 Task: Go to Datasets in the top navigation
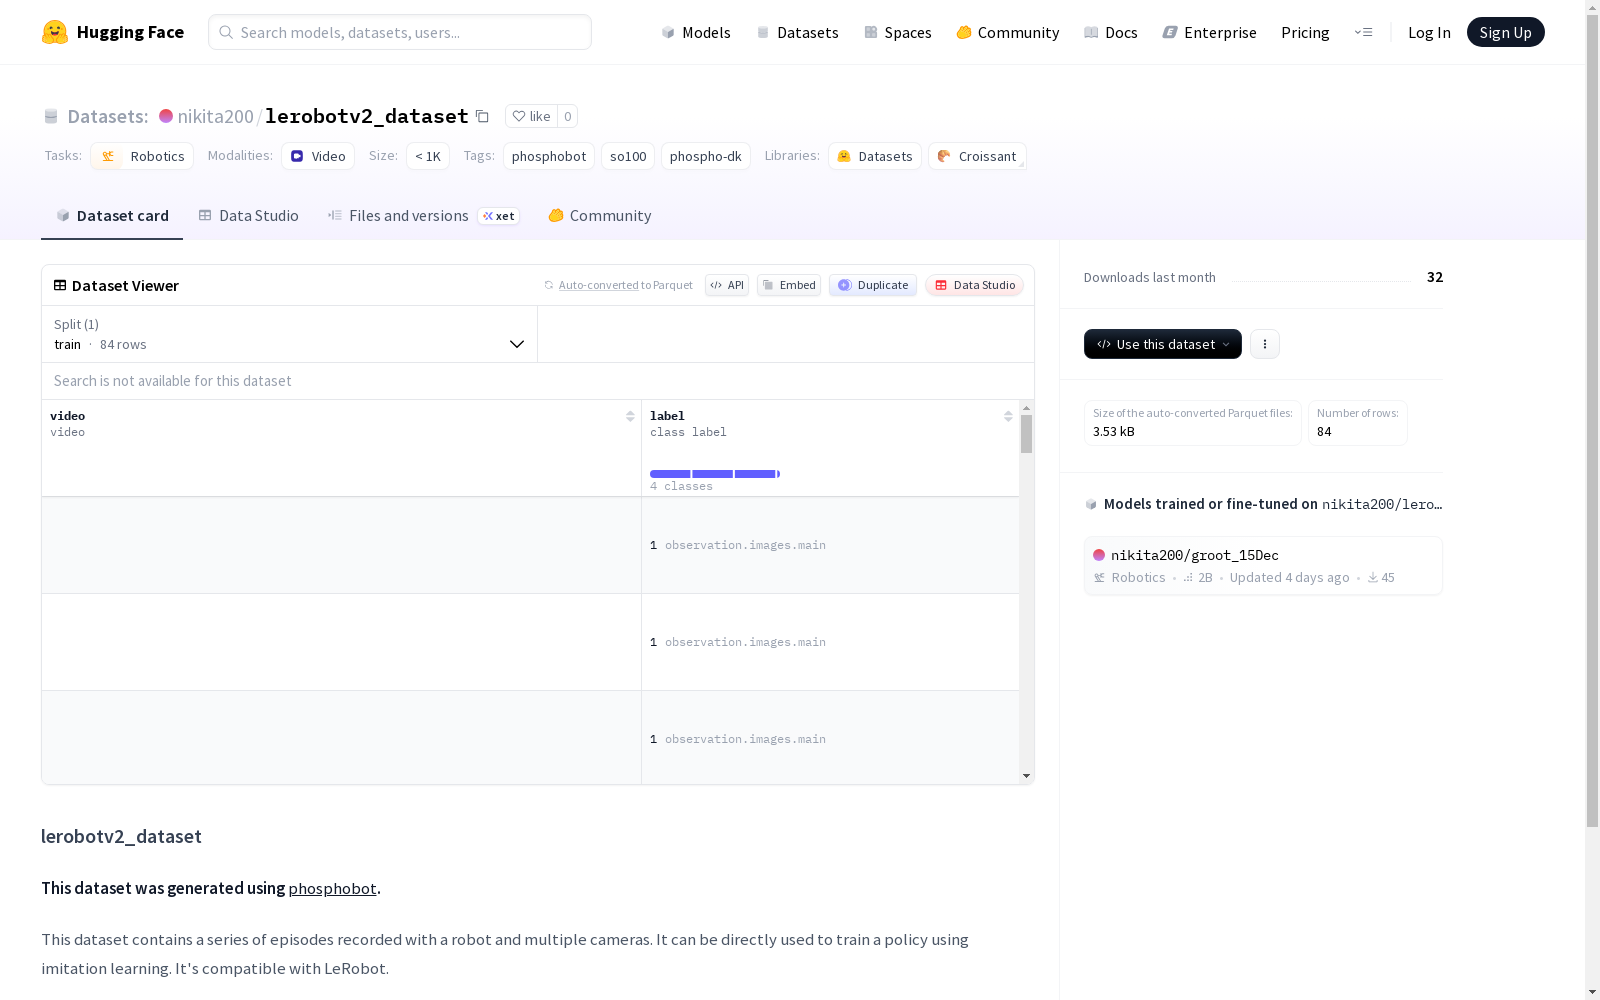click(797, 32)
